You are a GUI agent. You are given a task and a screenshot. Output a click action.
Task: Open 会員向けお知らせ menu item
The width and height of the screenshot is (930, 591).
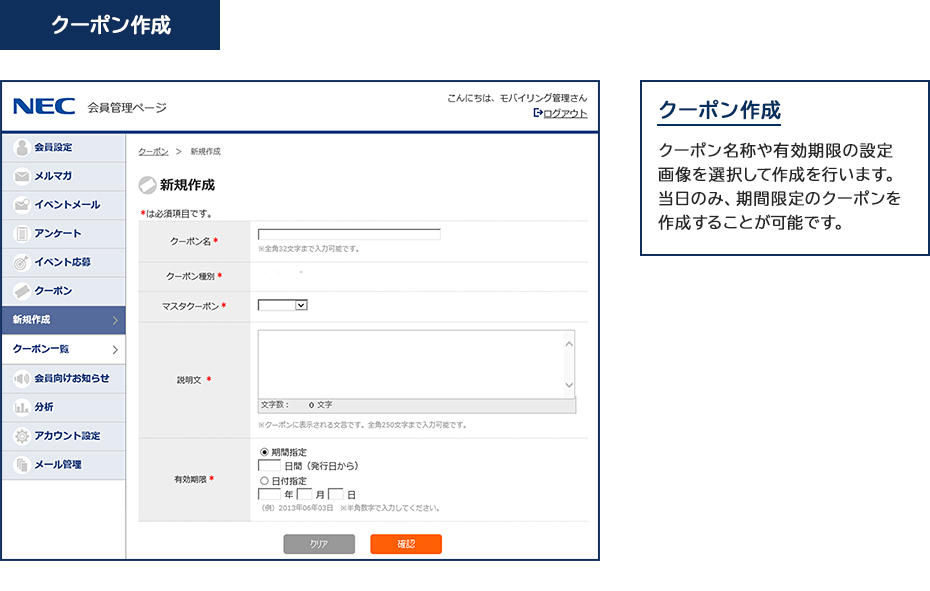63,379
